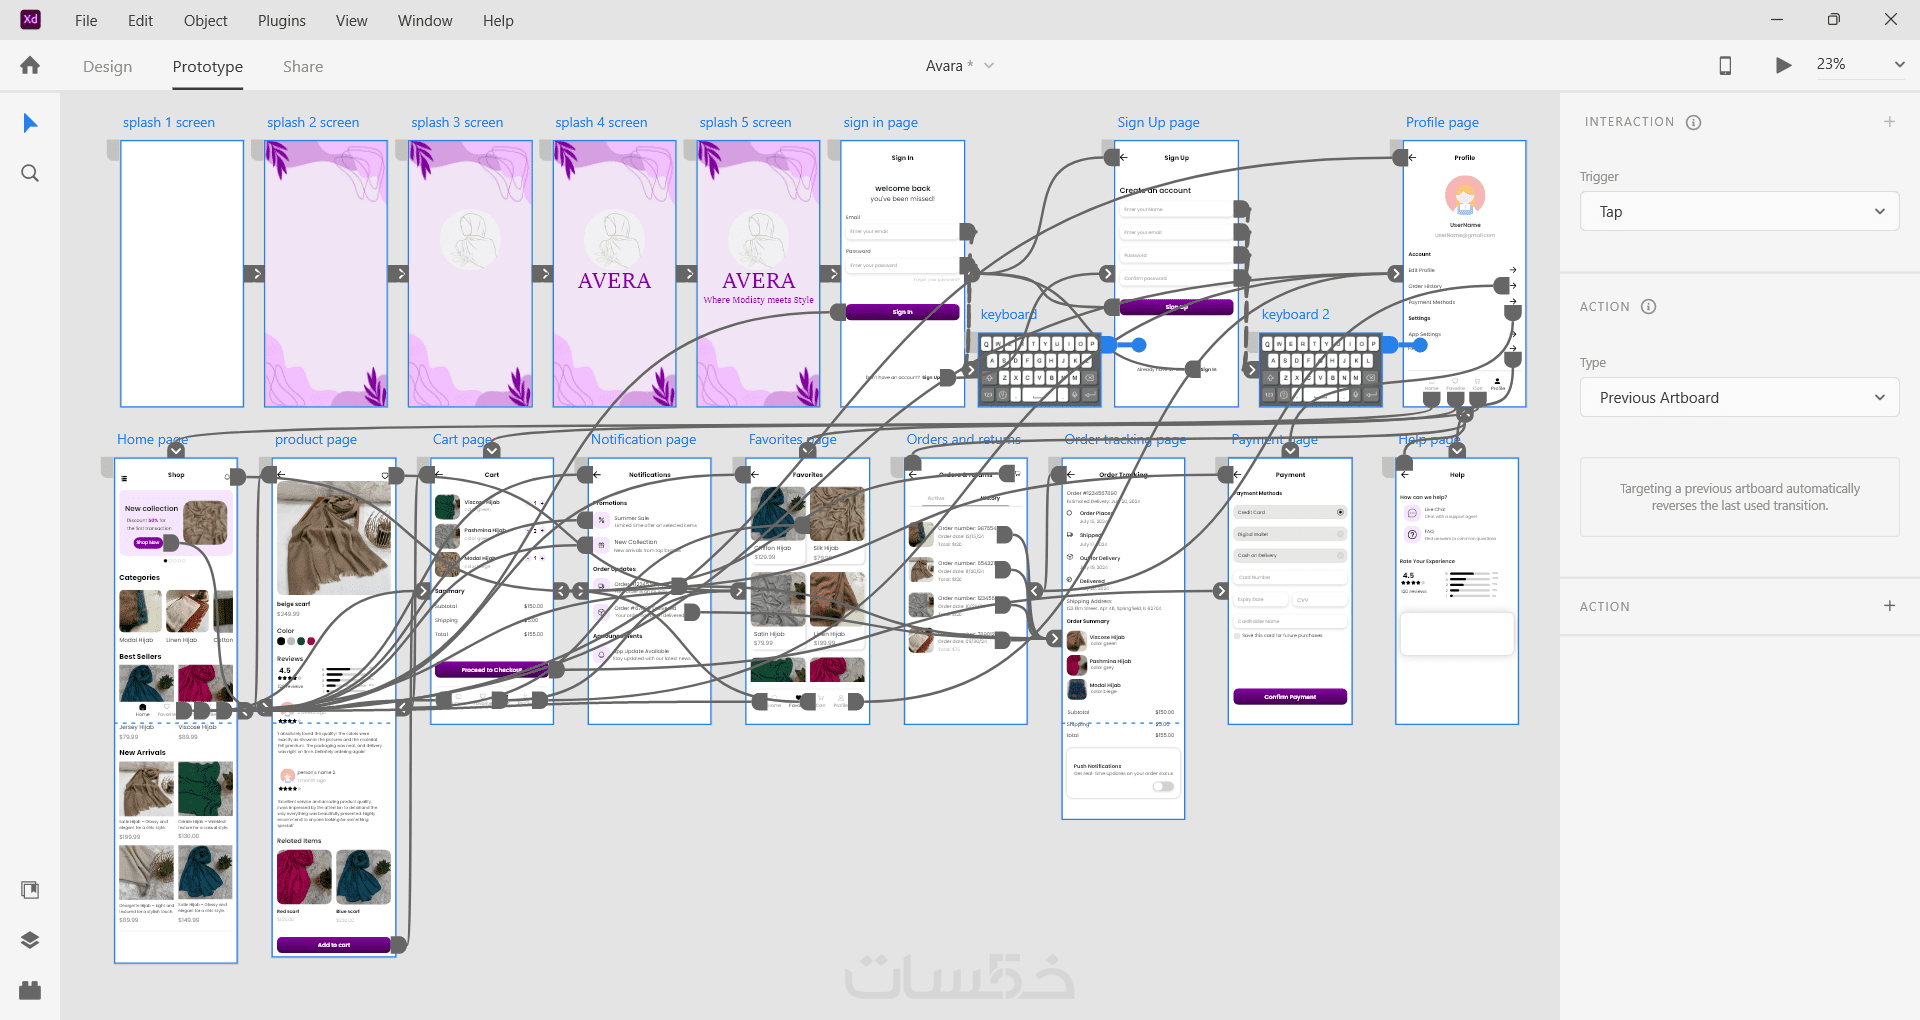Viewport: 1920px width, 1020px height.
Task: Click the Home icon
Action: click(x=30, y=65)
